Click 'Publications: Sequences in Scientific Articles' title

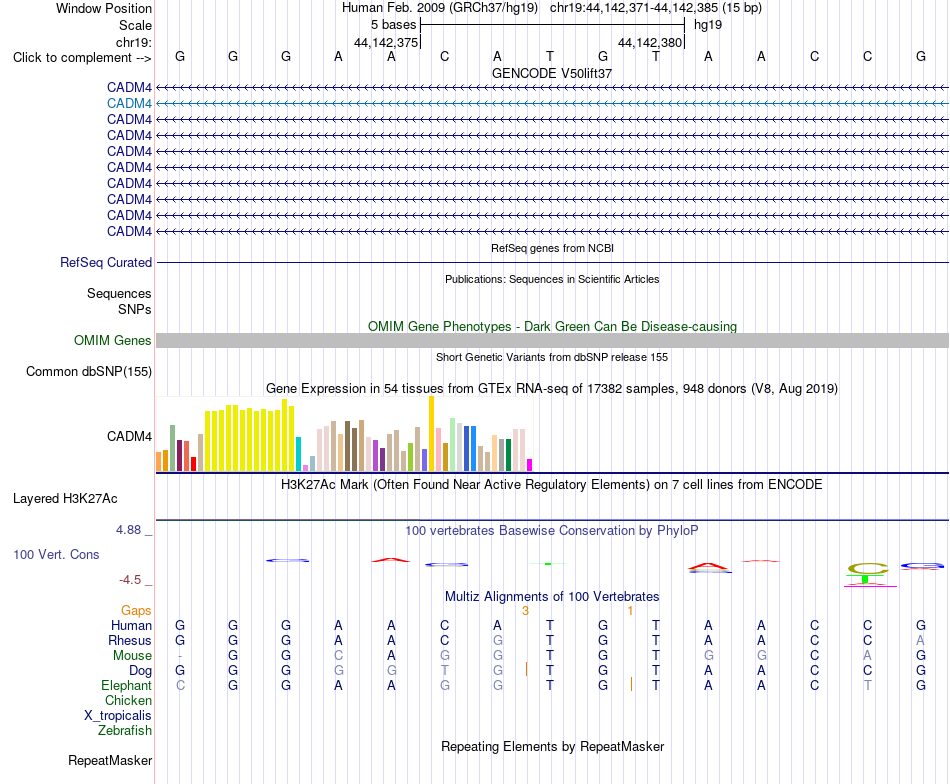tap(552, 279)
